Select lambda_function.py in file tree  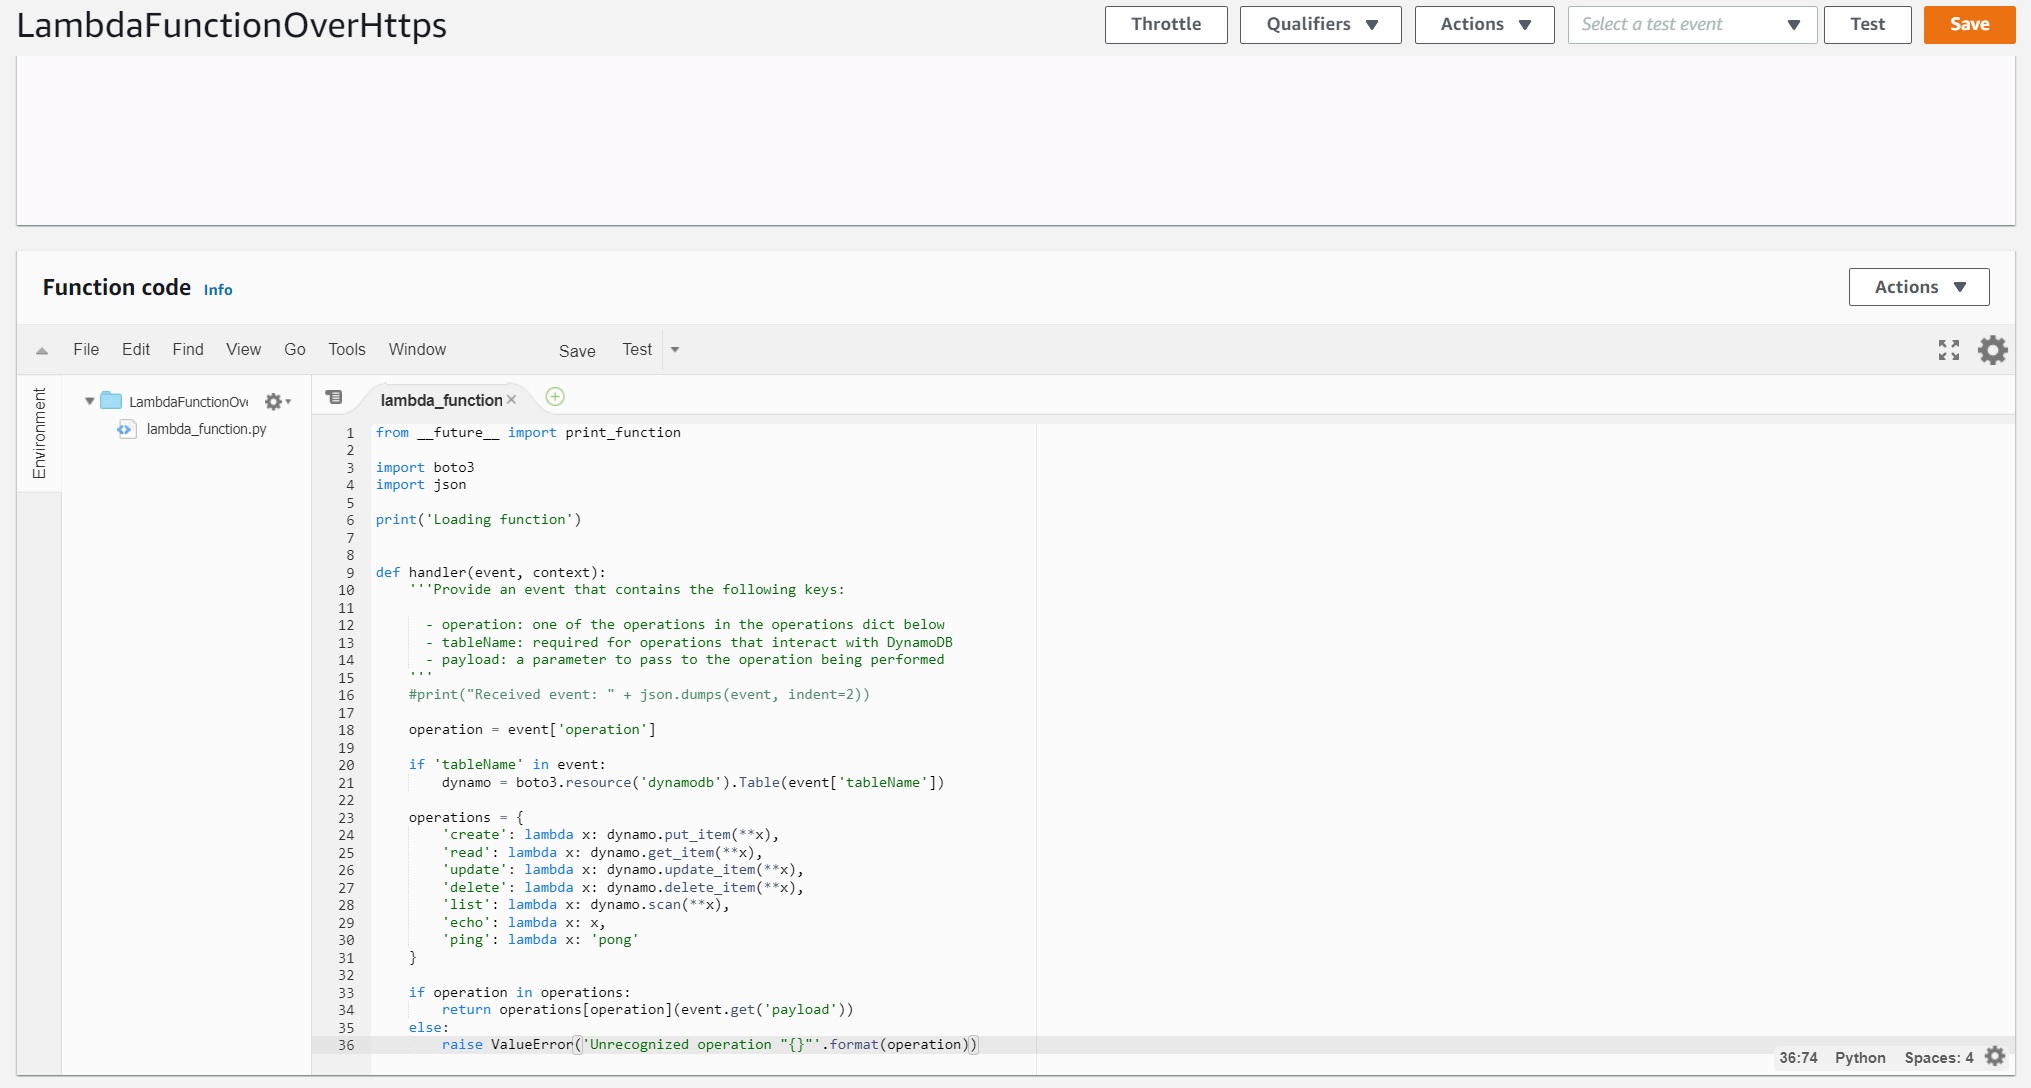(206, 428)
